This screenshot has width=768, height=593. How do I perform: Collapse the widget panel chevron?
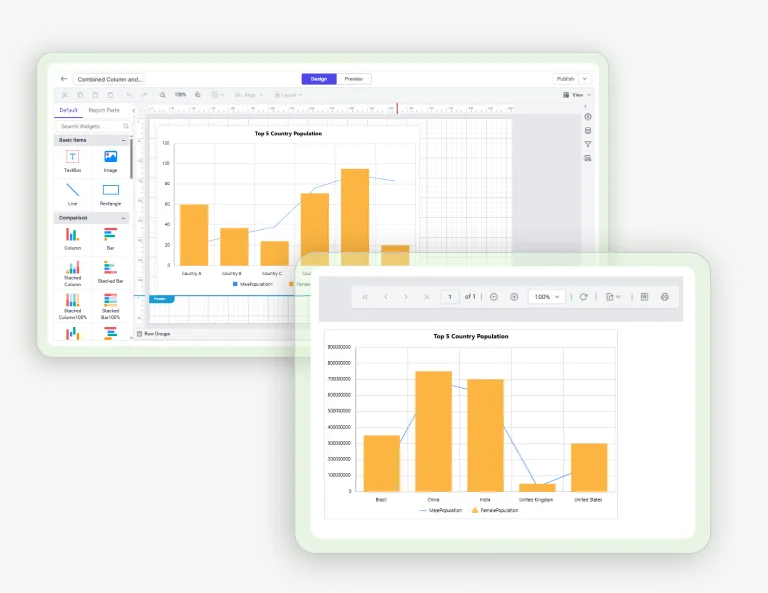click(x=134, y=110)
